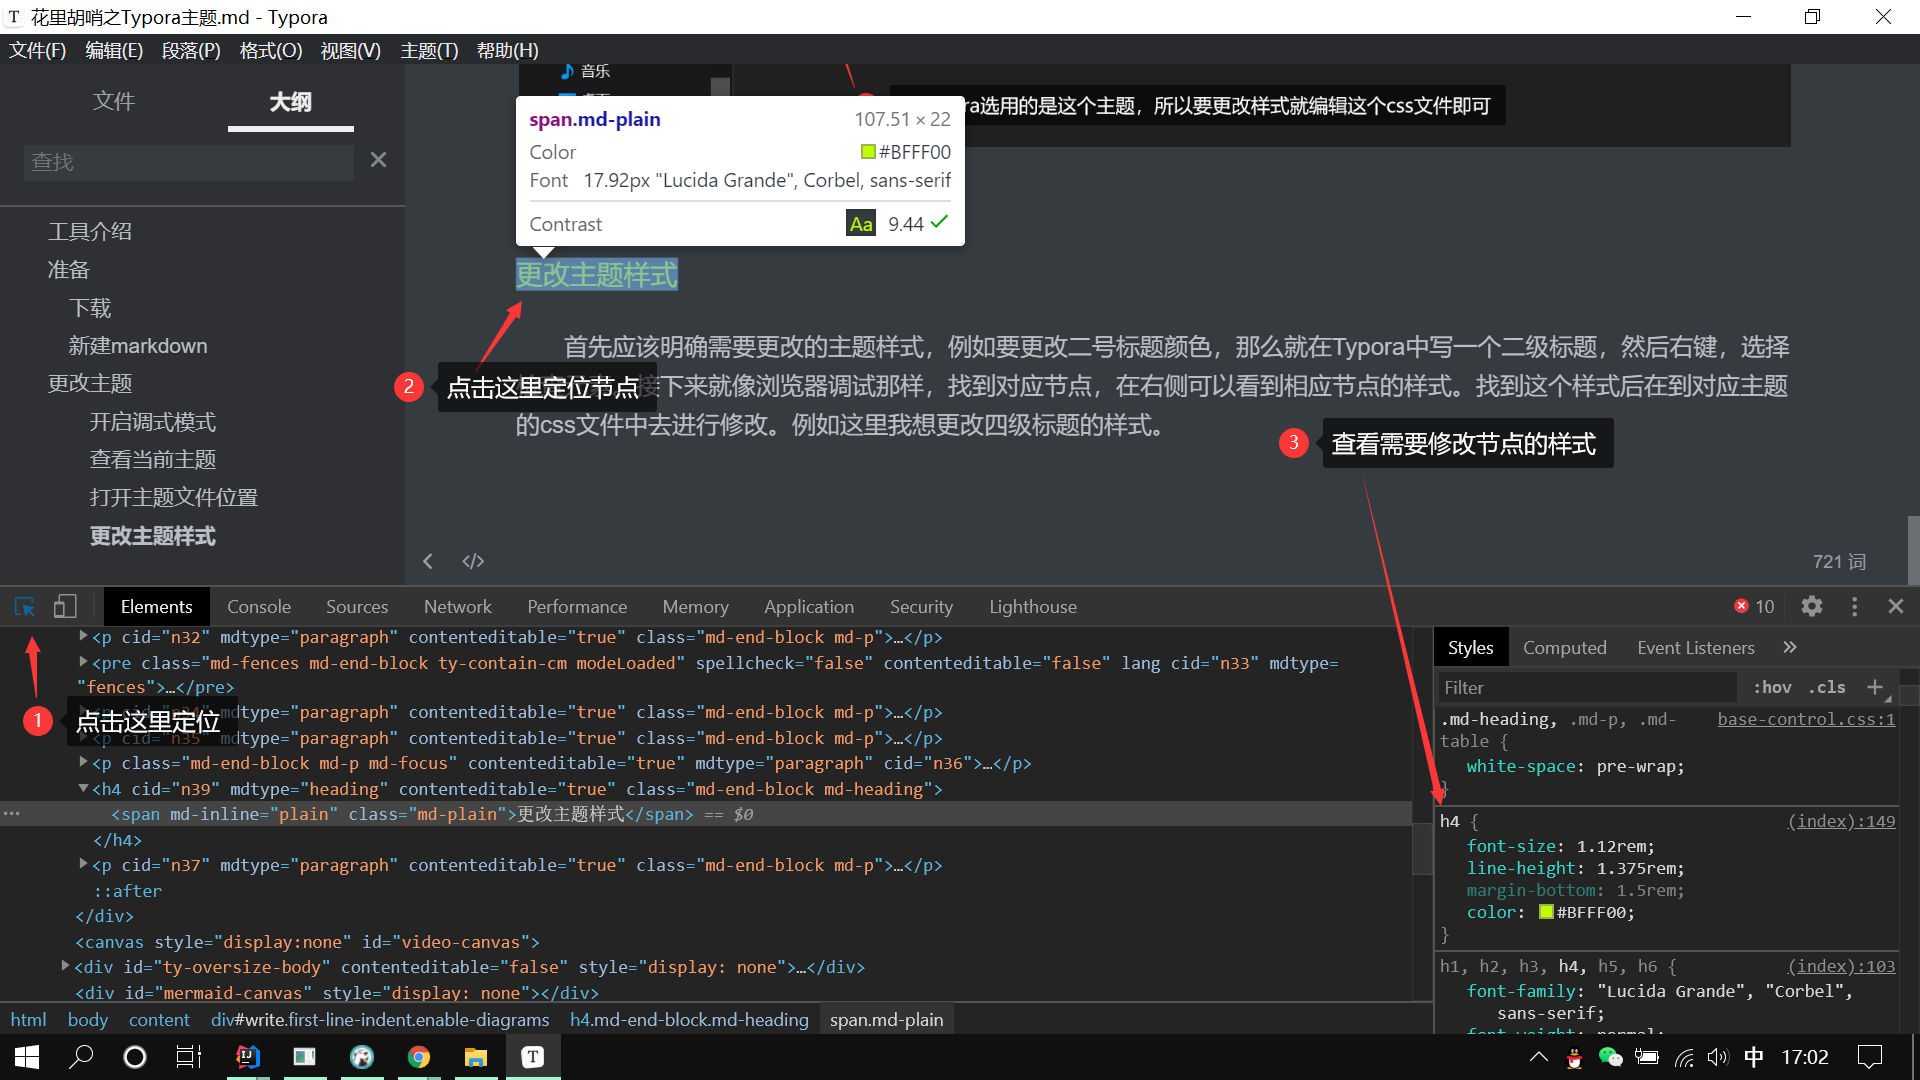Open volume control in system tray
1920x1080 pixels.
click(x=1718, y=1057)
